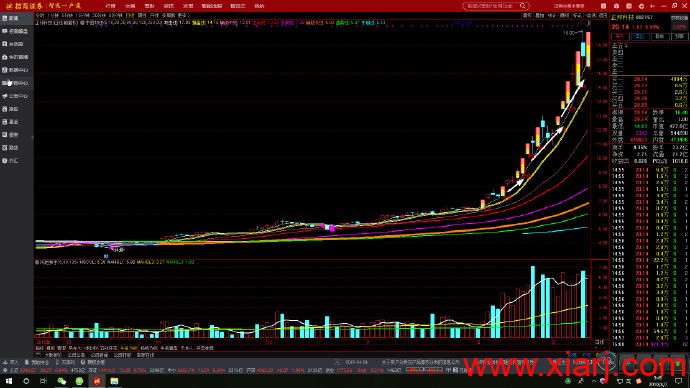Click the red trading app icon on taskbar
The height and width of the screenshot is (388, 690).
click(x=97, y=381)
